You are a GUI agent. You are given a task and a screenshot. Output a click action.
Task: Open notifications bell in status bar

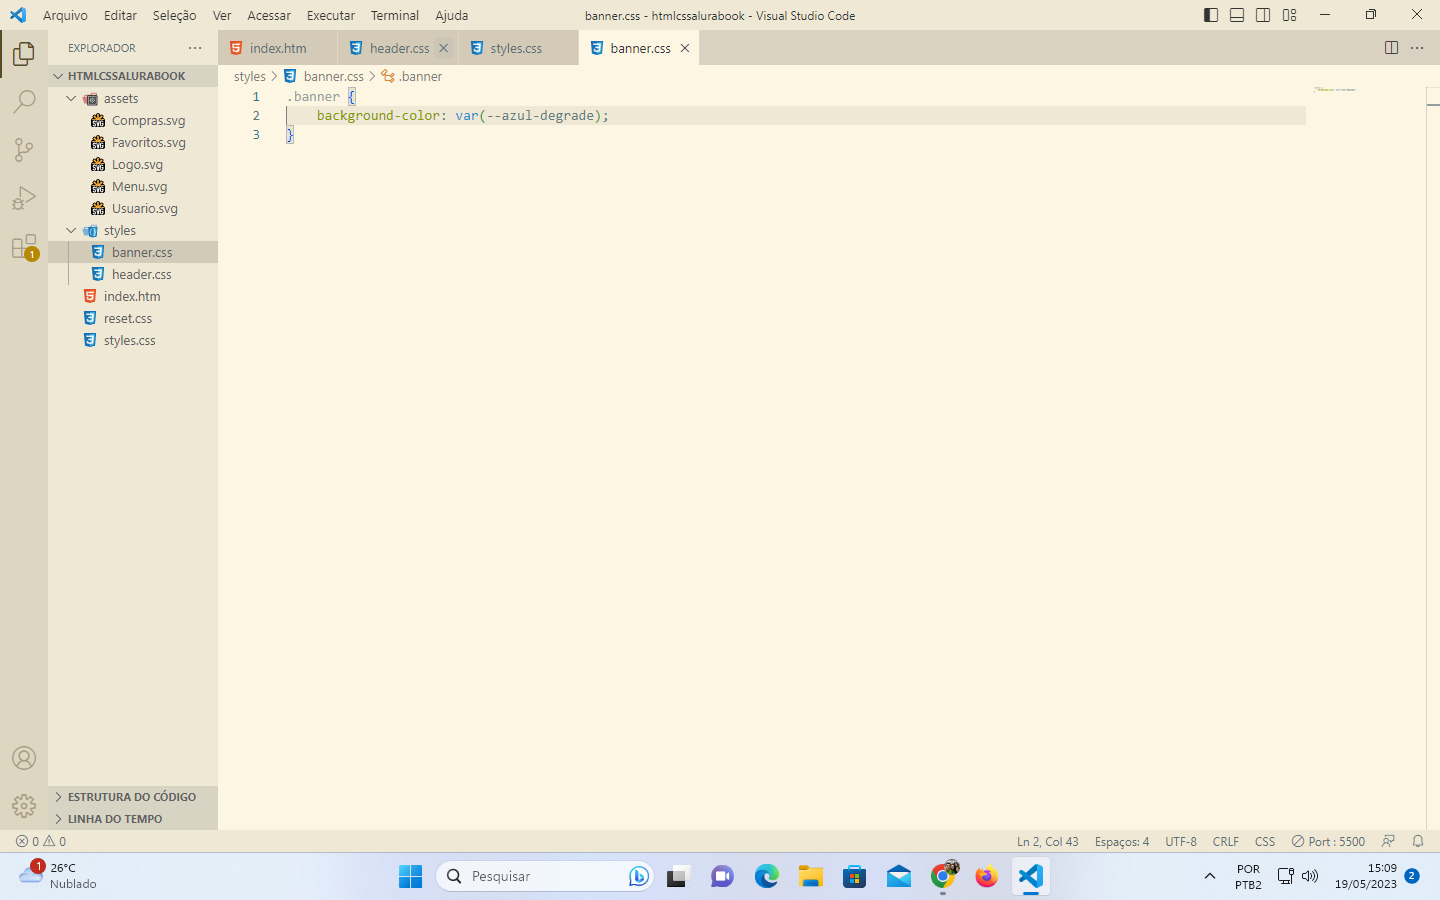coord(1418,841)
